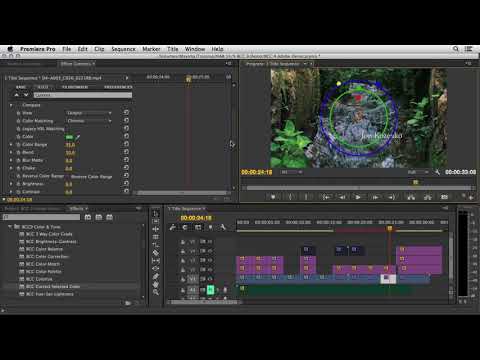This screenshot has height=360, width=480.
Task: Toggle Snap in the timeline header
Action: click(185, 227)
